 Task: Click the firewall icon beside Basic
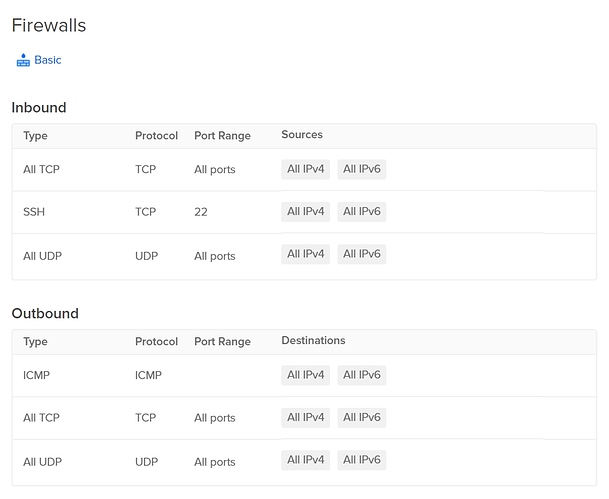tap(23, 61)
